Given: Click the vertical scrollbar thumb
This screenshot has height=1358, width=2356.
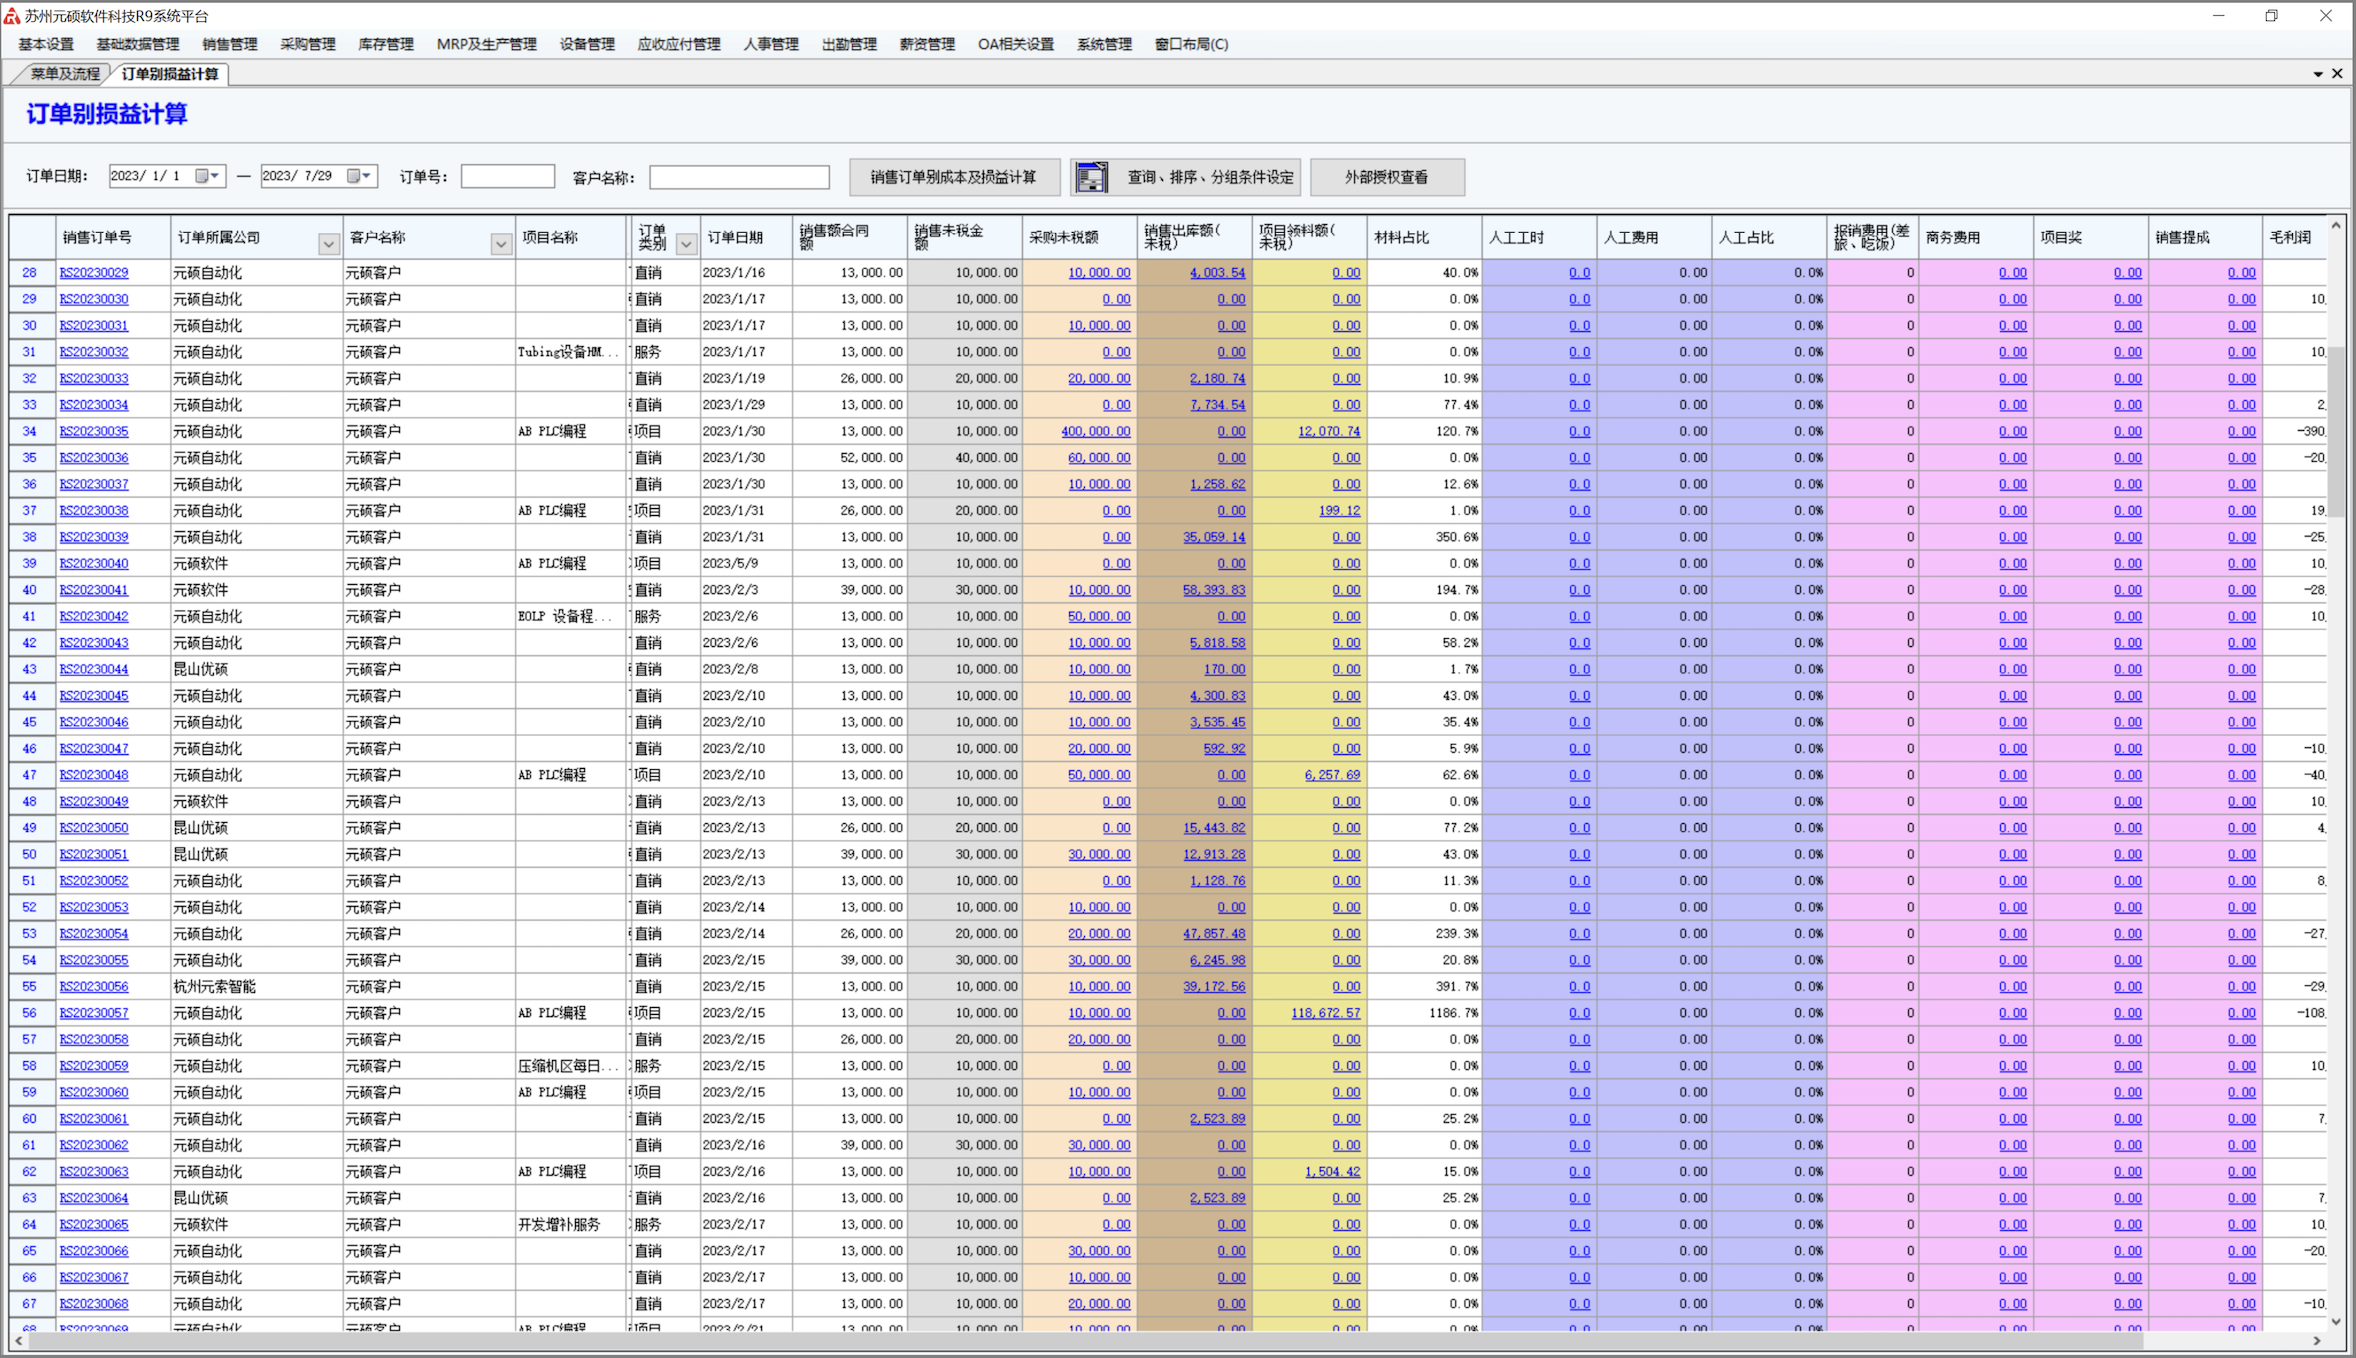Looking at the screenshot, I should [x=2336, y=430].
